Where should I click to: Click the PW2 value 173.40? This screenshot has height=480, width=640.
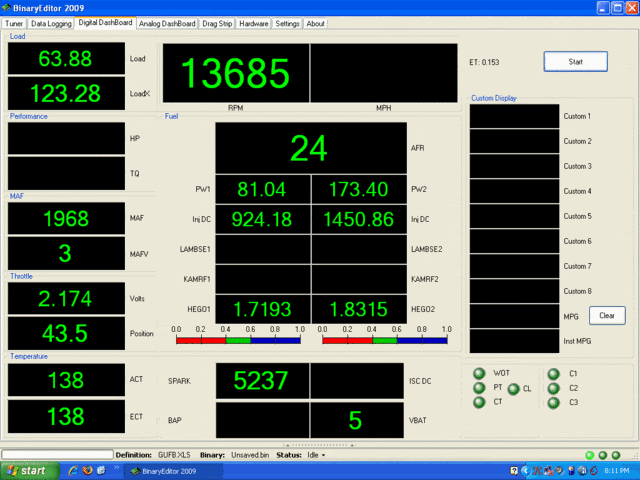(359, 189)
